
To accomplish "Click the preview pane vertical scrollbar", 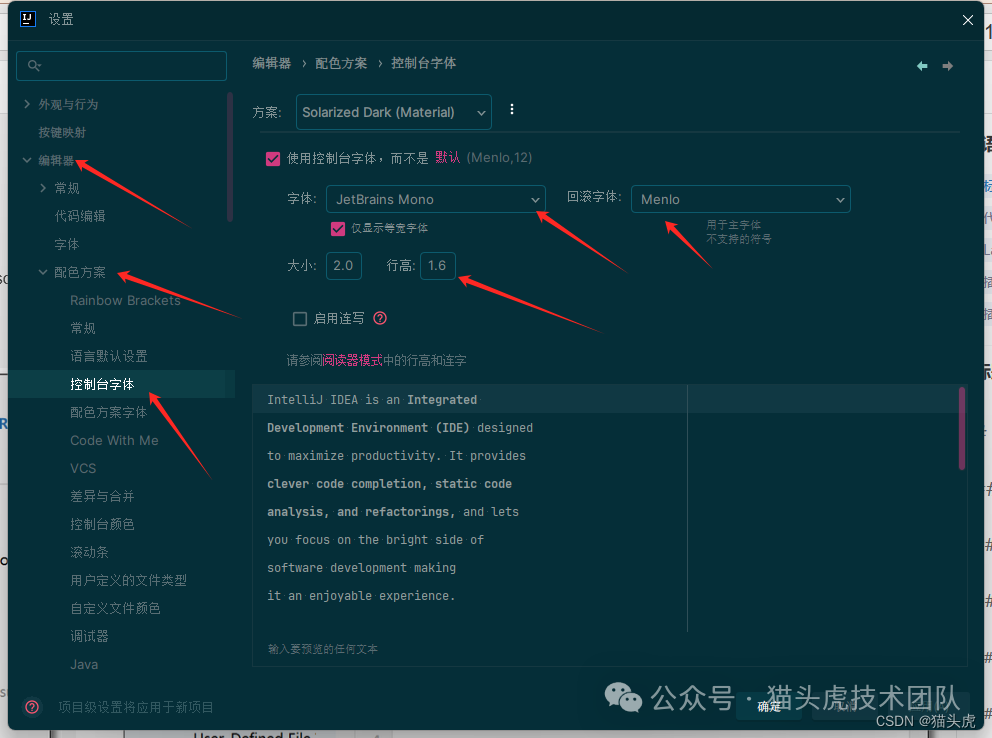I will (x=962, y=429).
